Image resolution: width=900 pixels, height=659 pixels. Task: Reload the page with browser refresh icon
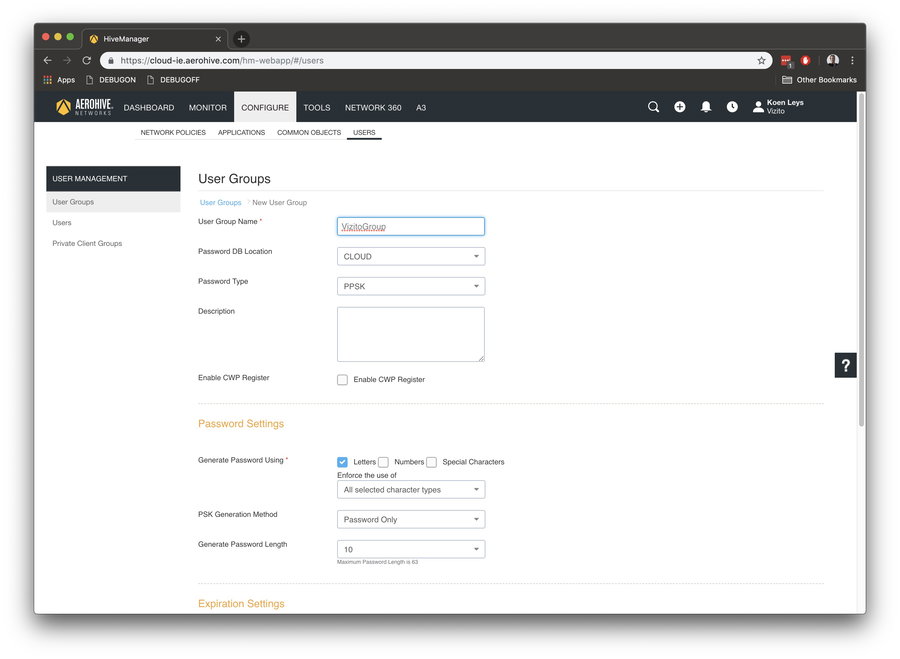coord(87,60)
